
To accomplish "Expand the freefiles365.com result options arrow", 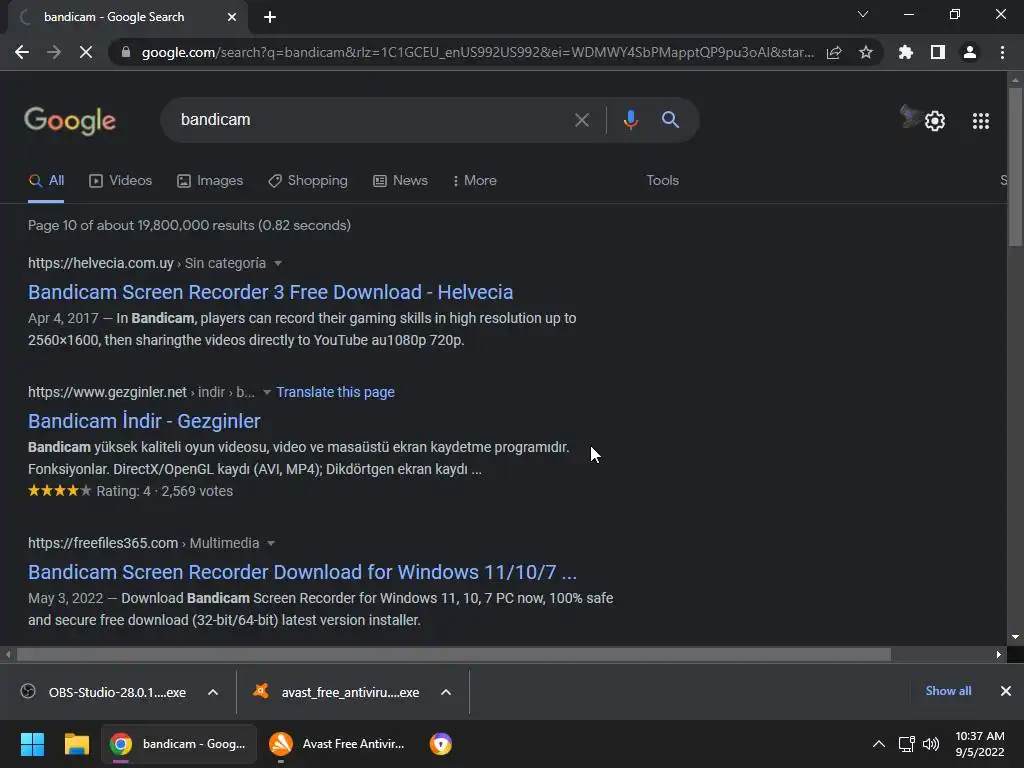I will [x=271, y=543].
